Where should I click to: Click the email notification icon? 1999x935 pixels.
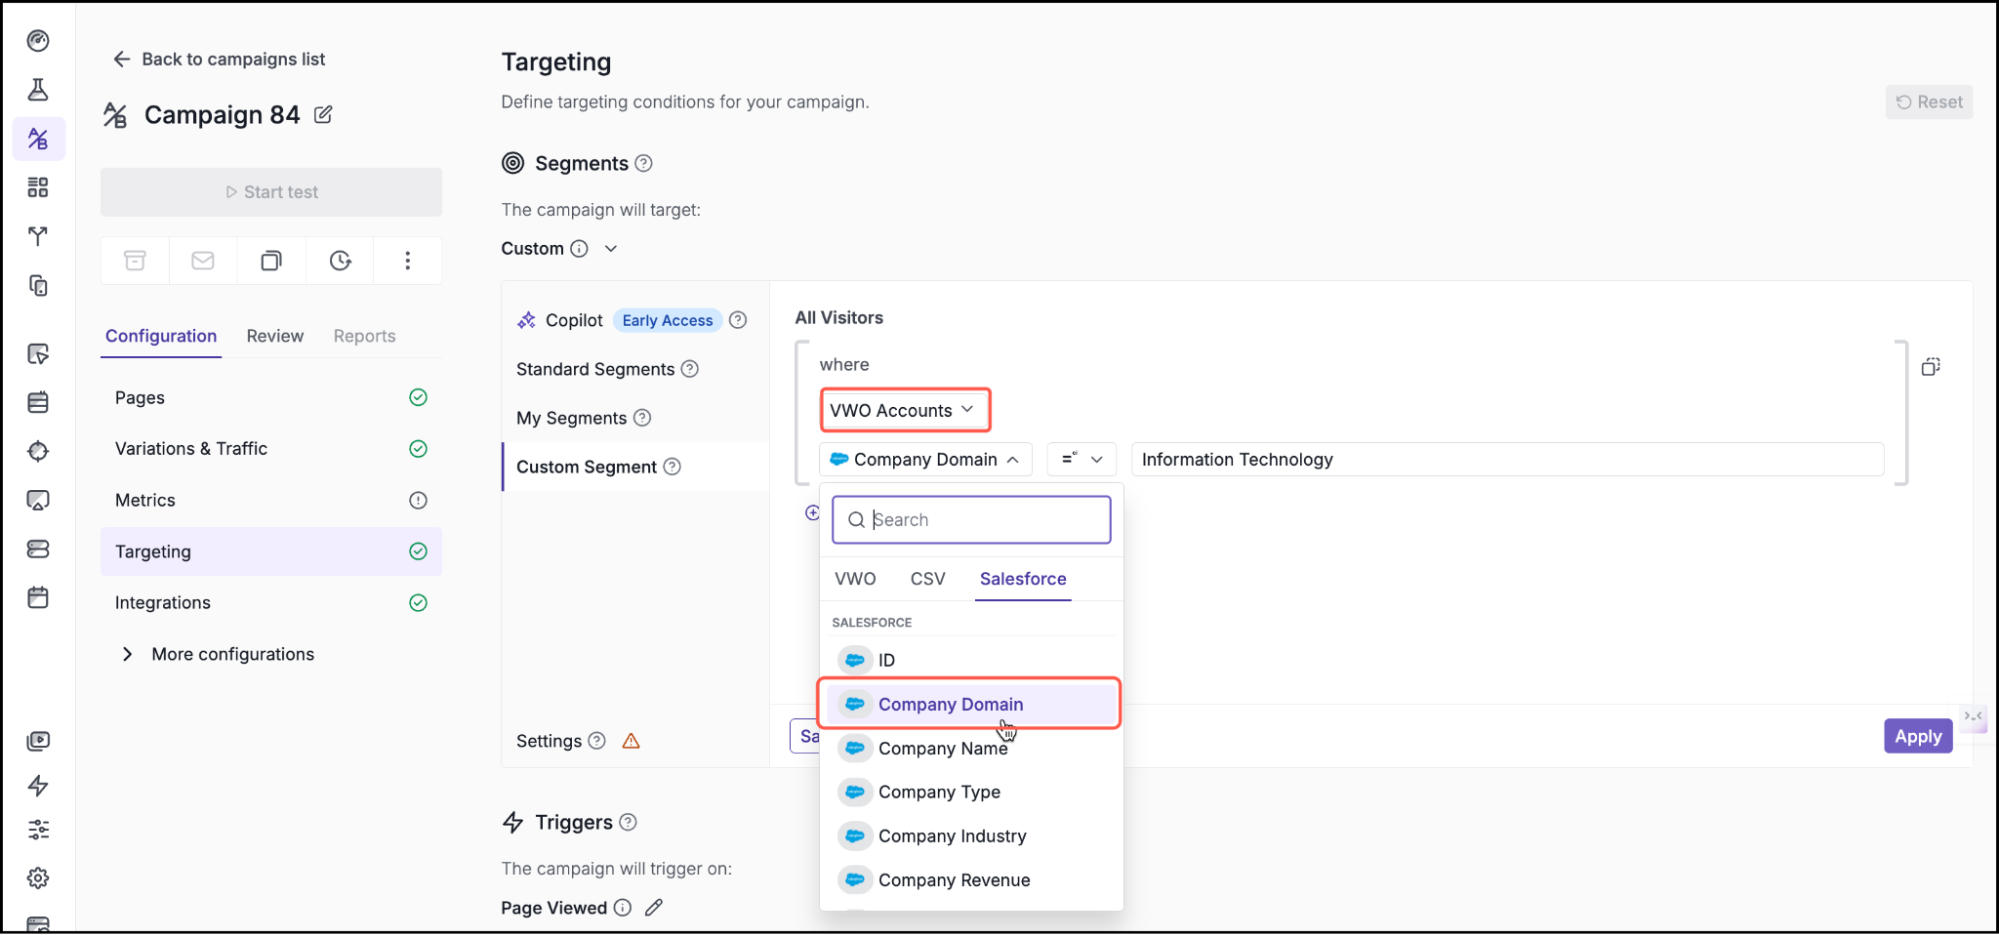click(x=202, y=260)
